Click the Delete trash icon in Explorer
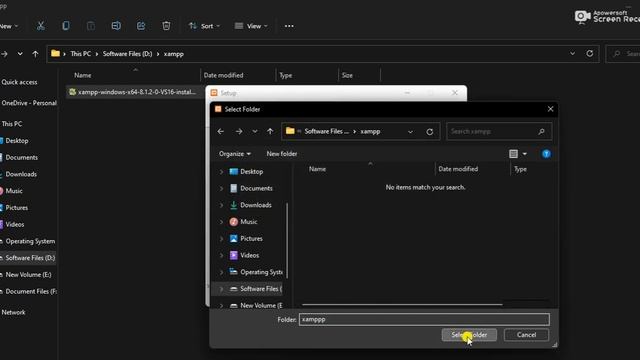Viewport: 640px width, 360px height. coord(166,26)
